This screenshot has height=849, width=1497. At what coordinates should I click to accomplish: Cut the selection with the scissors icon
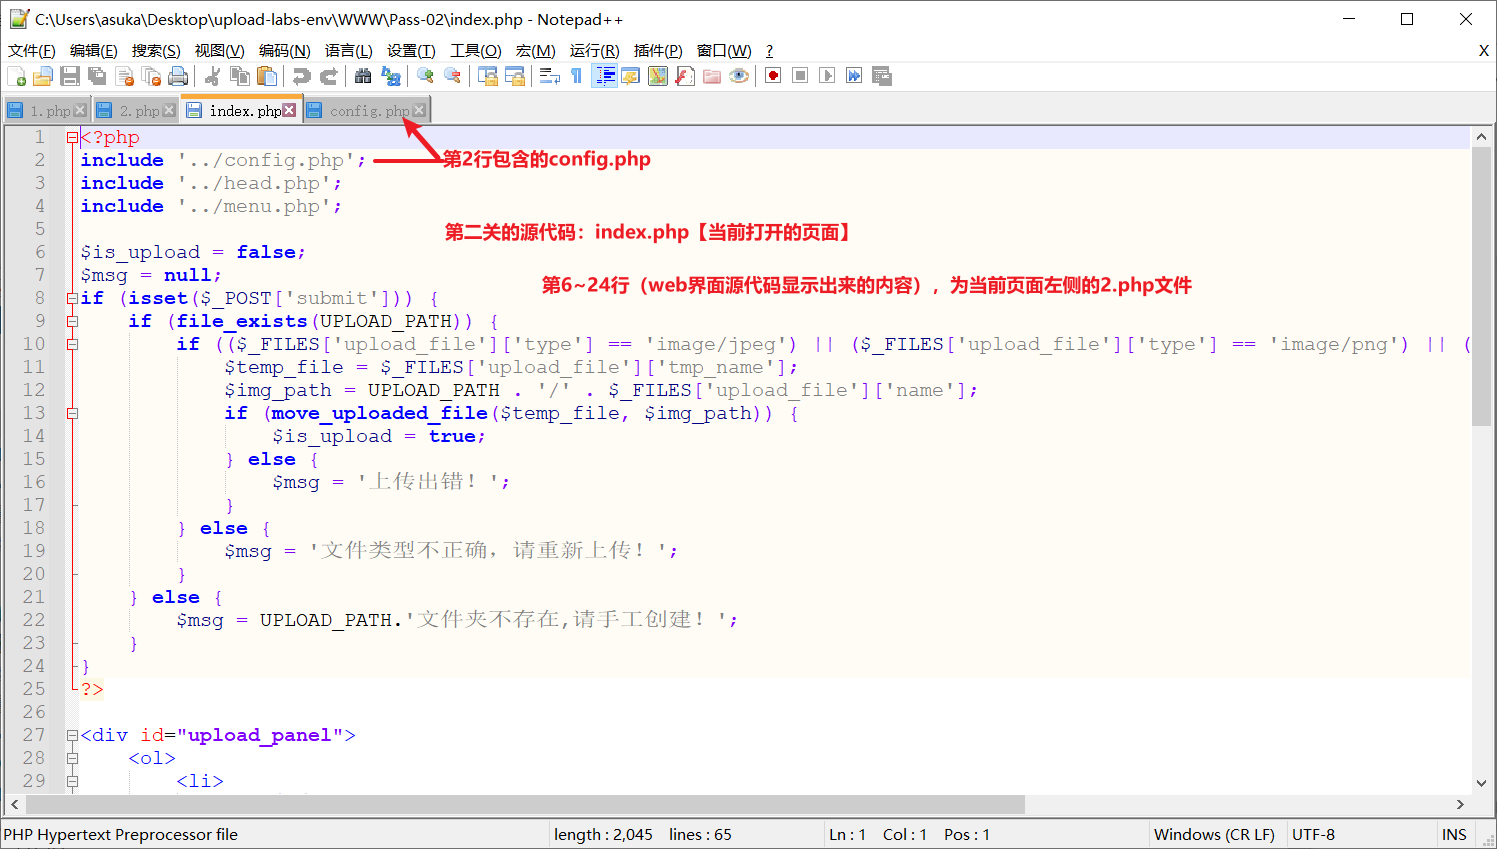tap(212, 76)
